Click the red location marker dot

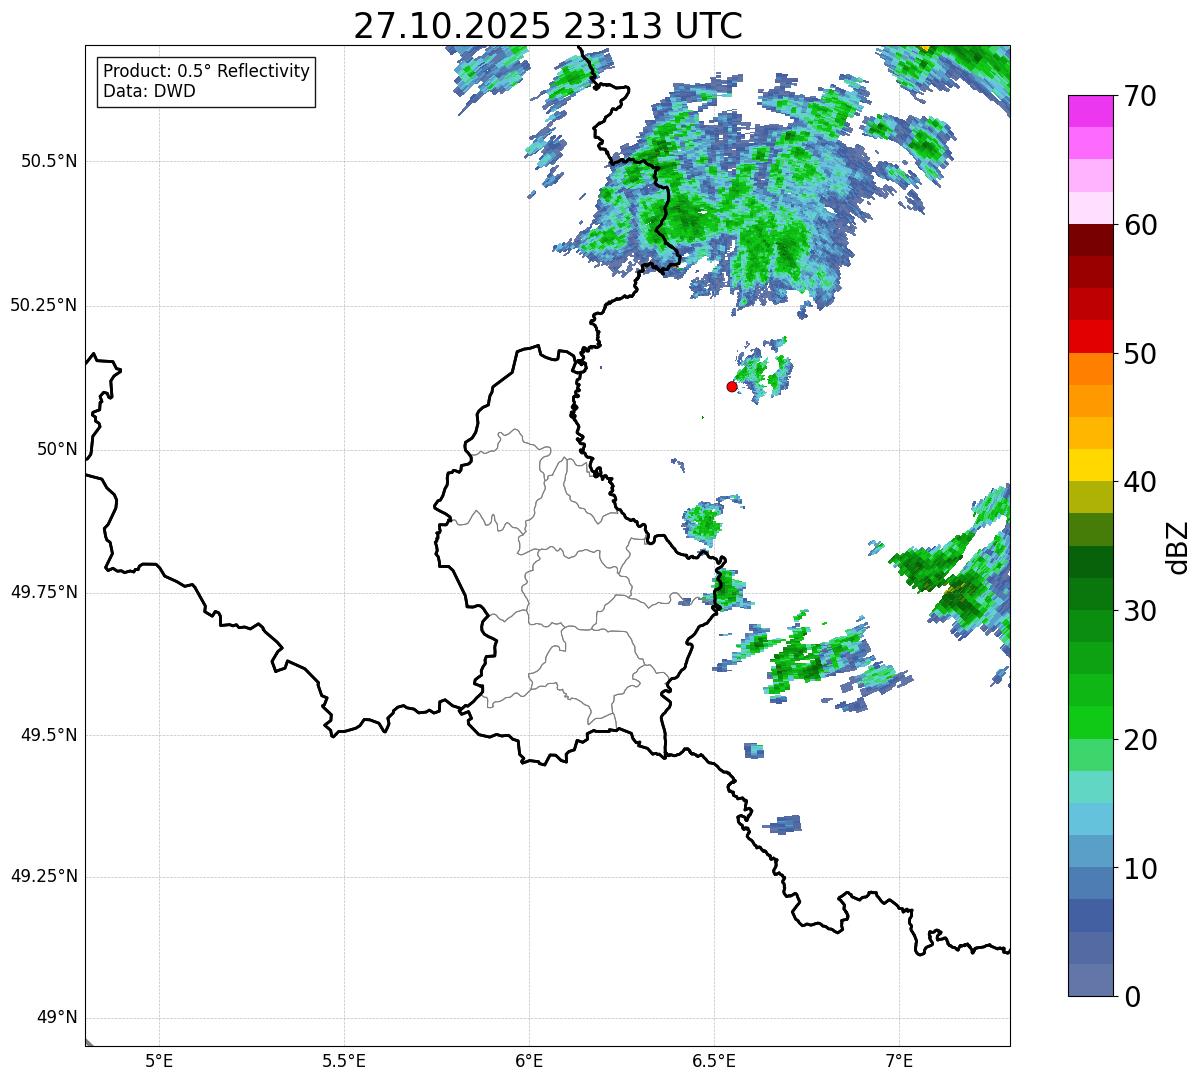[731, 386]
